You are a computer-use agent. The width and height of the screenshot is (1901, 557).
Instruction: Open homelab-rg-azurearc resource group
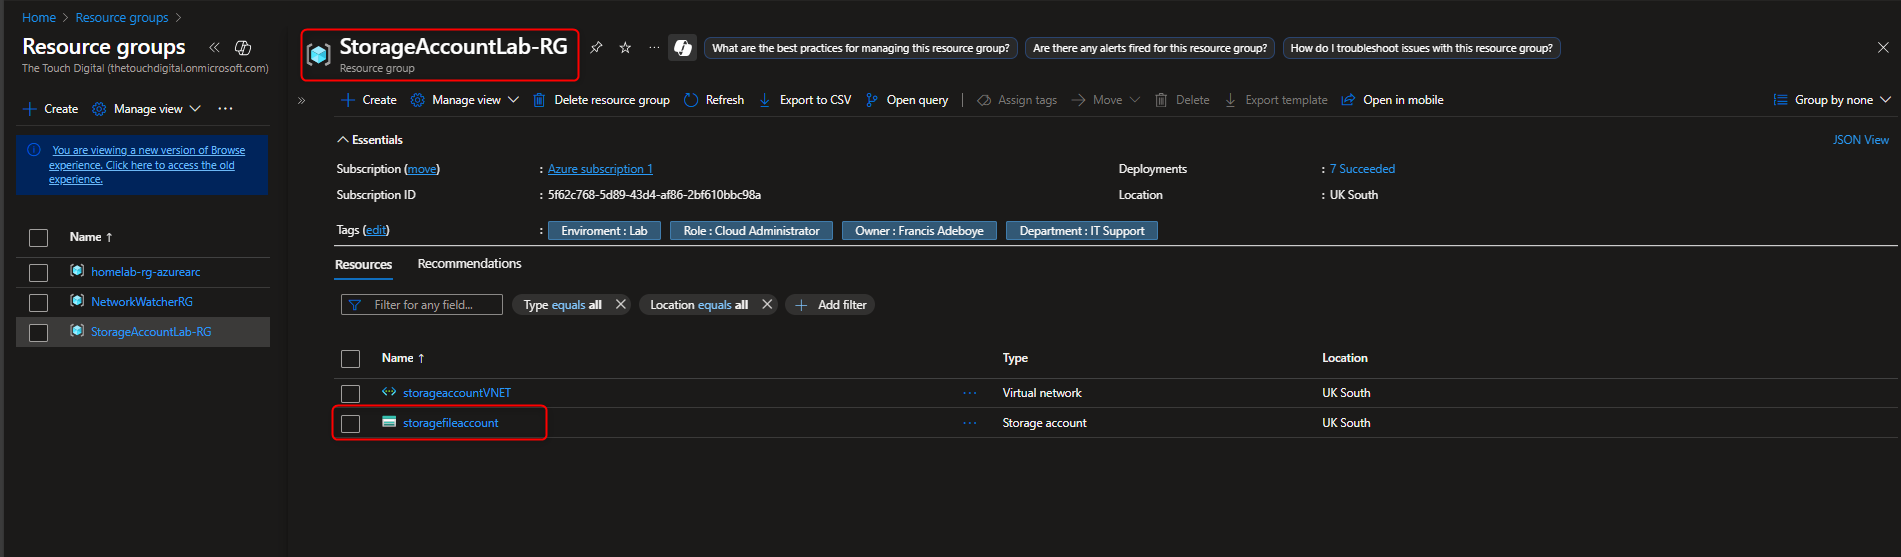pos(145,272)
